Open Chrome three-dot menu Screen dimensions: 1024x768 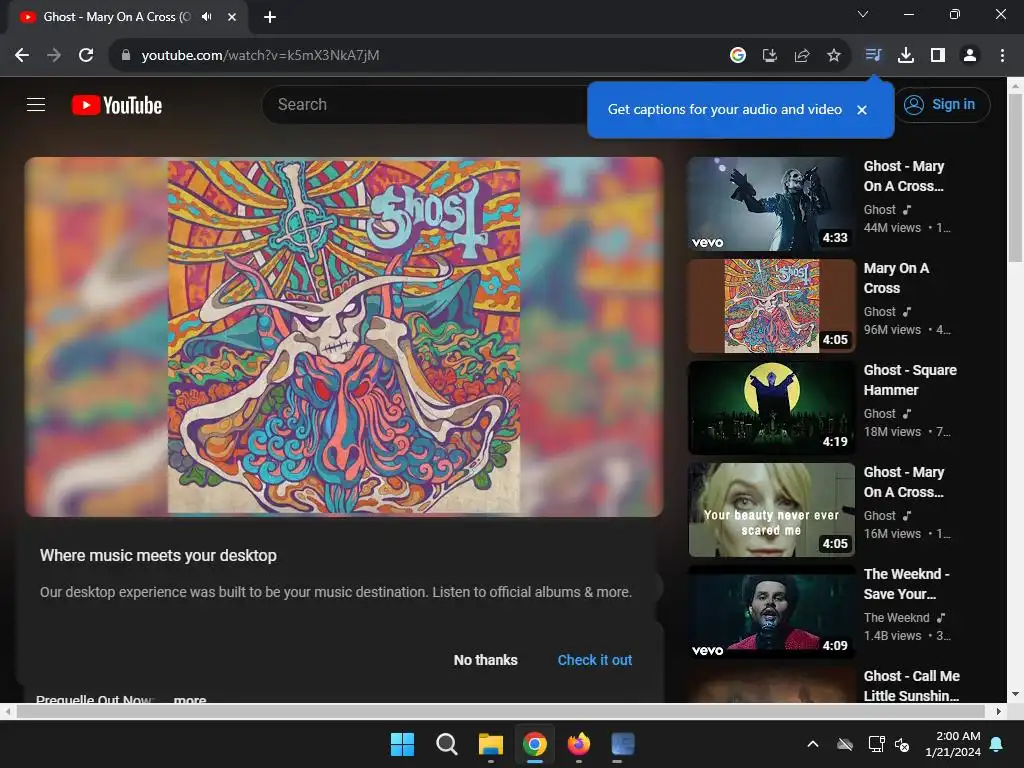tap(1002, 56)
